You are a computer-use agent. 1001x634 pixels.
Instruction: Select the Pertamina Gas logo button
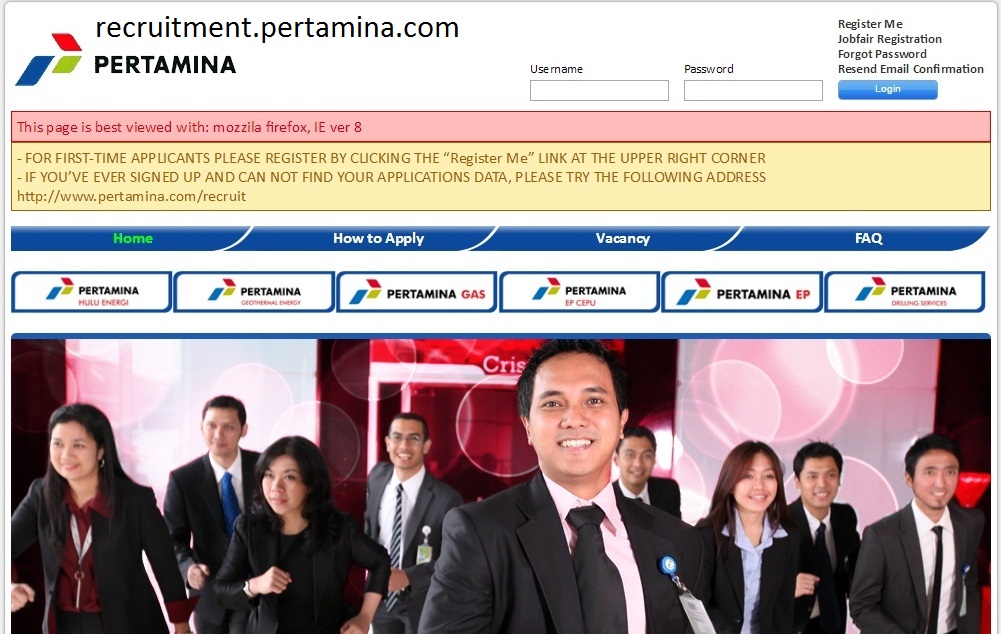417,292
